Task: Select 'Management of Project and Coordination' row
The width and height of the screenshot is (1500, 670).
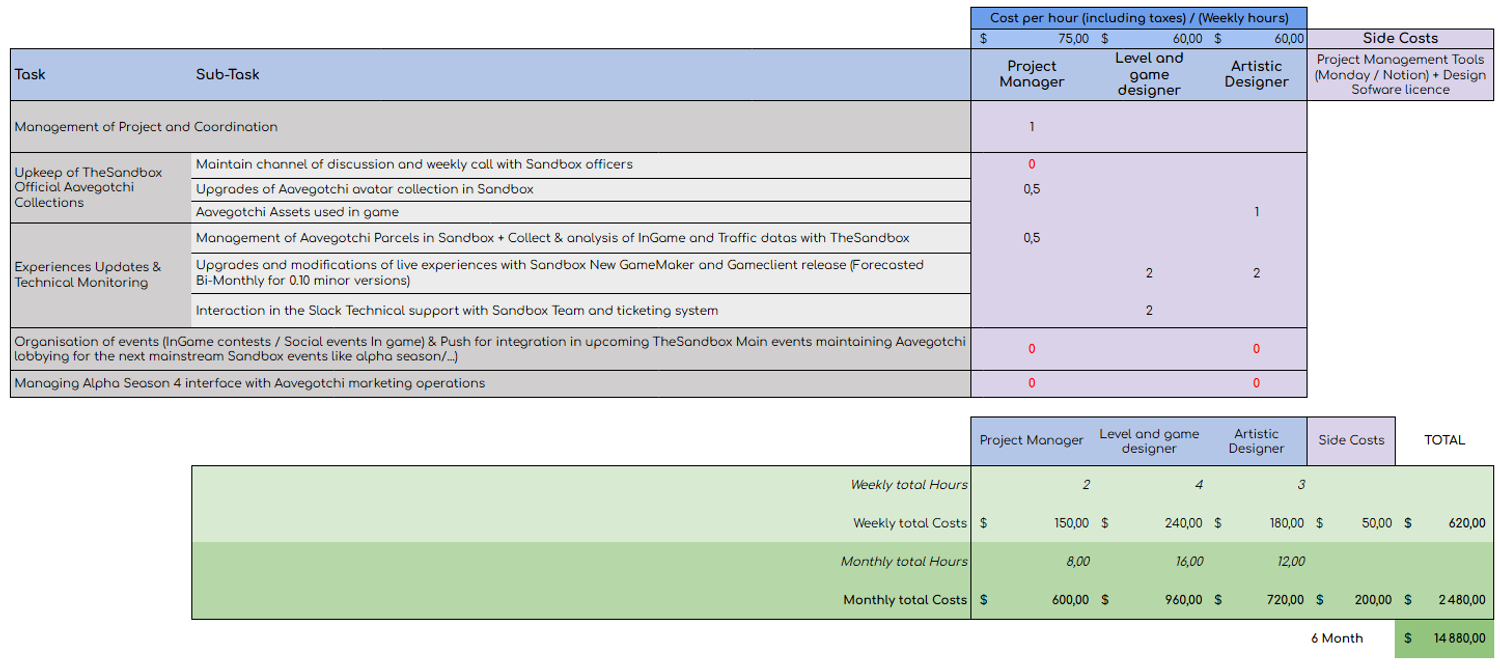Action: point(490,127)
